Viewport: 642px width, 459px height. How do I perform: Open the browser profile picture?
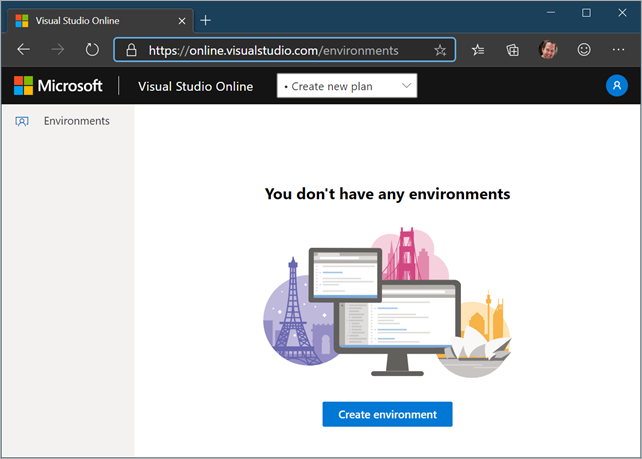548,50
